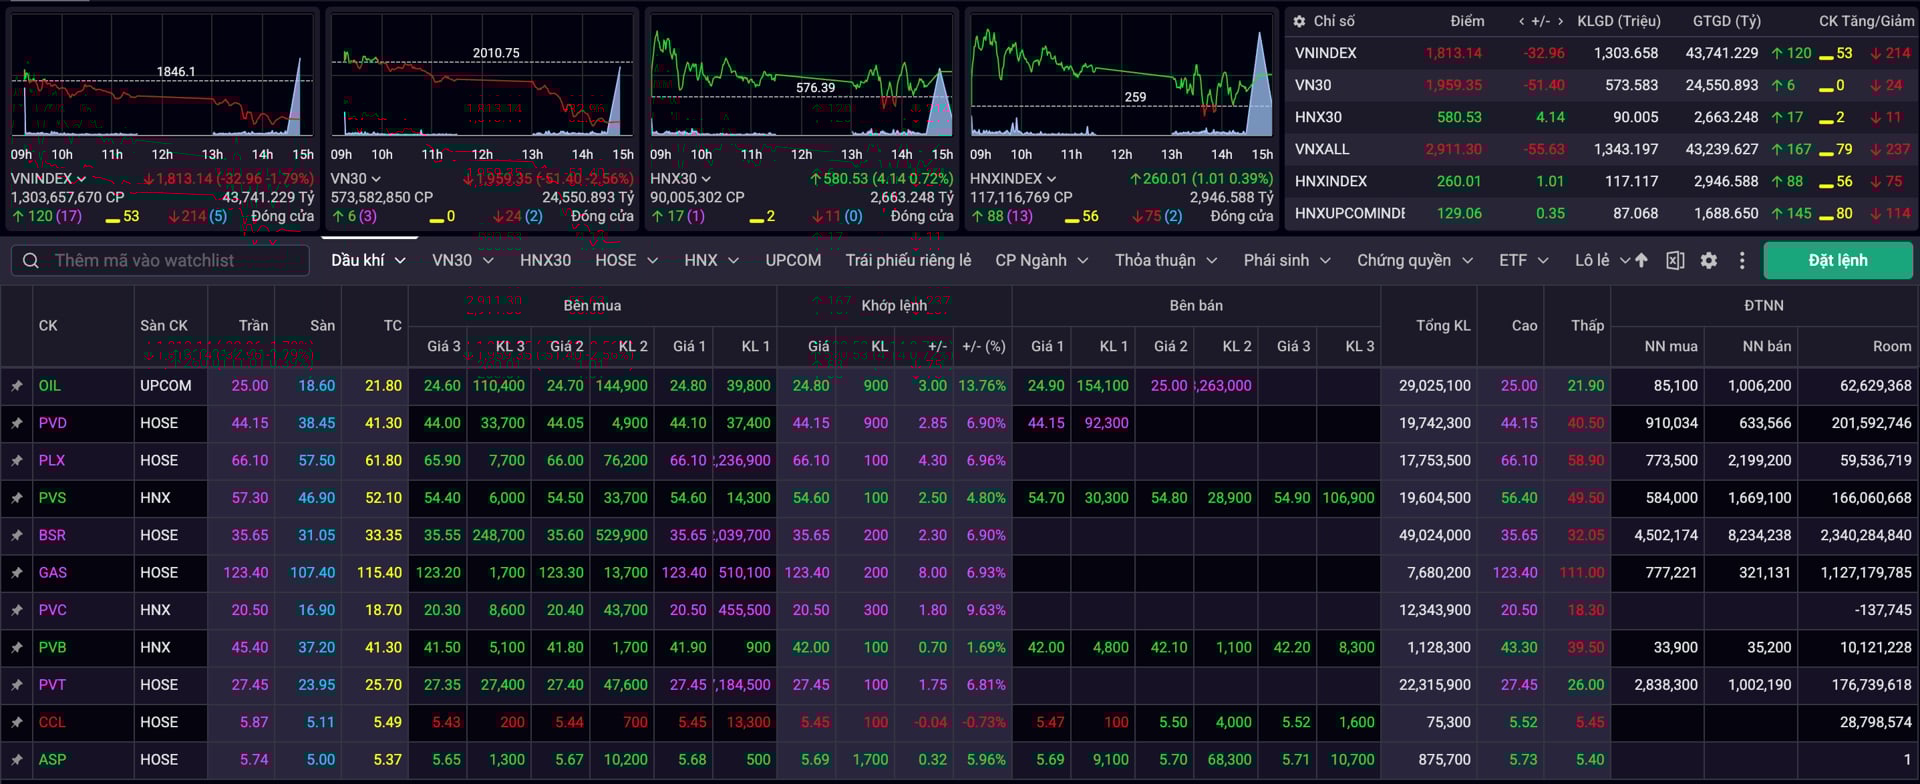
Task: Toggle the pin on the GAS row
Action: pyautogui.click(x=17, y=573)
